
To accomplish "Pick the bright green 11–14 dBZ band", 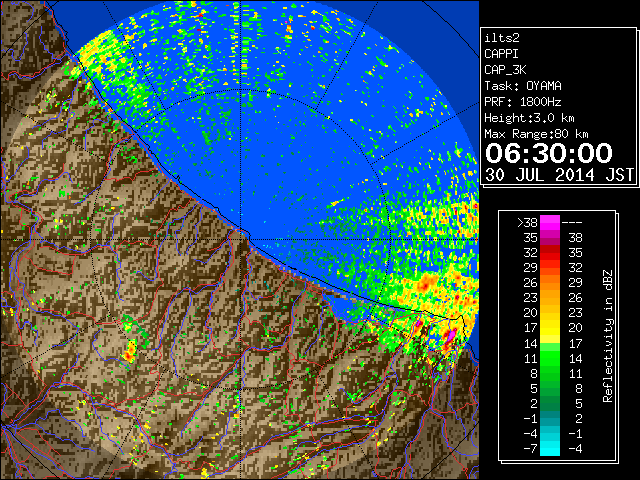I will click(550, 358).
